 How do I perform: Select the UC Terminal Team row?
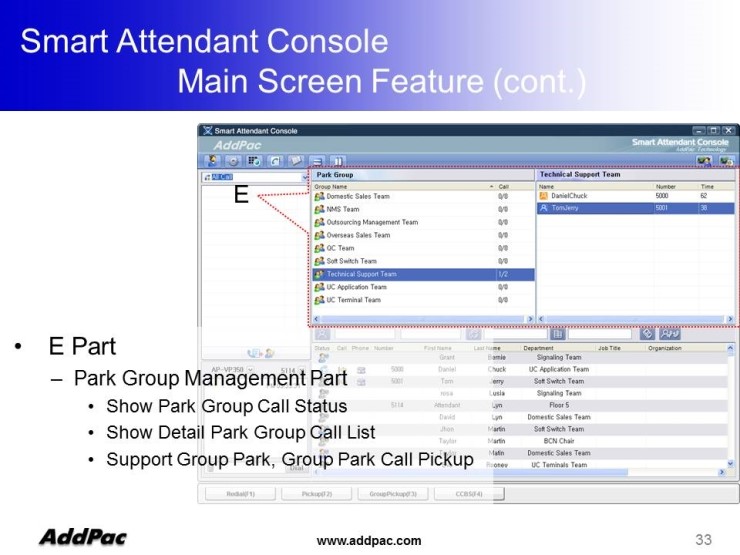tap(423, 300)
